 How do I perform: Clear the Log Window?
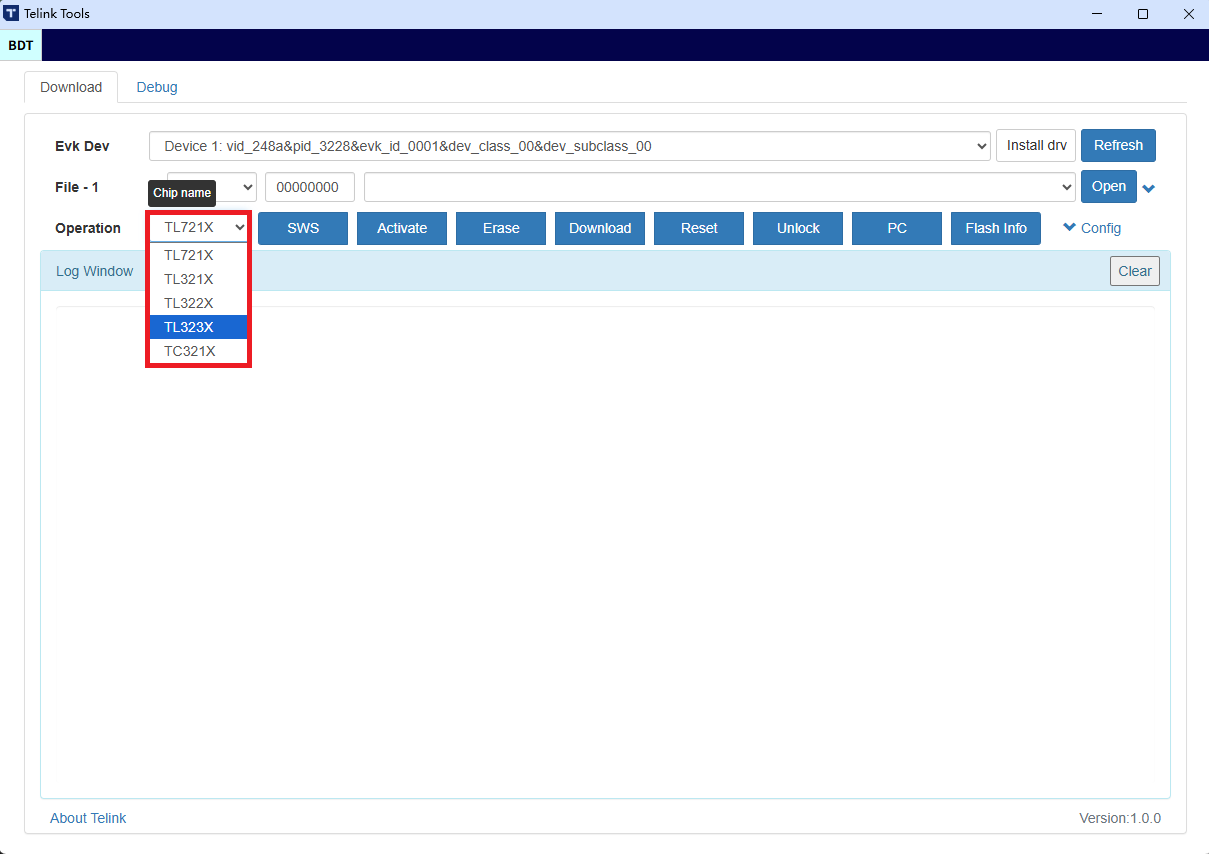1134,271
